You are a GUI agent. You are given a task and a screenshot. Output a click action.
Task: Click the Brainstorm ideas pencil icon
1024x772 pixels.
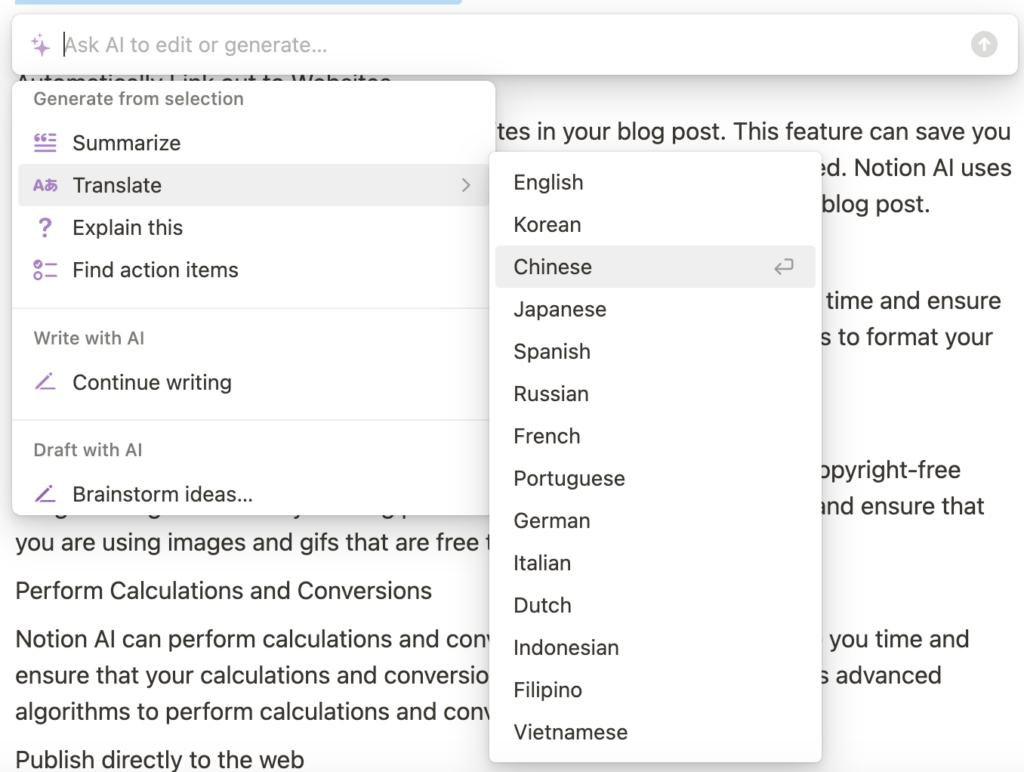pyautogui.click(x=45, y=494)
